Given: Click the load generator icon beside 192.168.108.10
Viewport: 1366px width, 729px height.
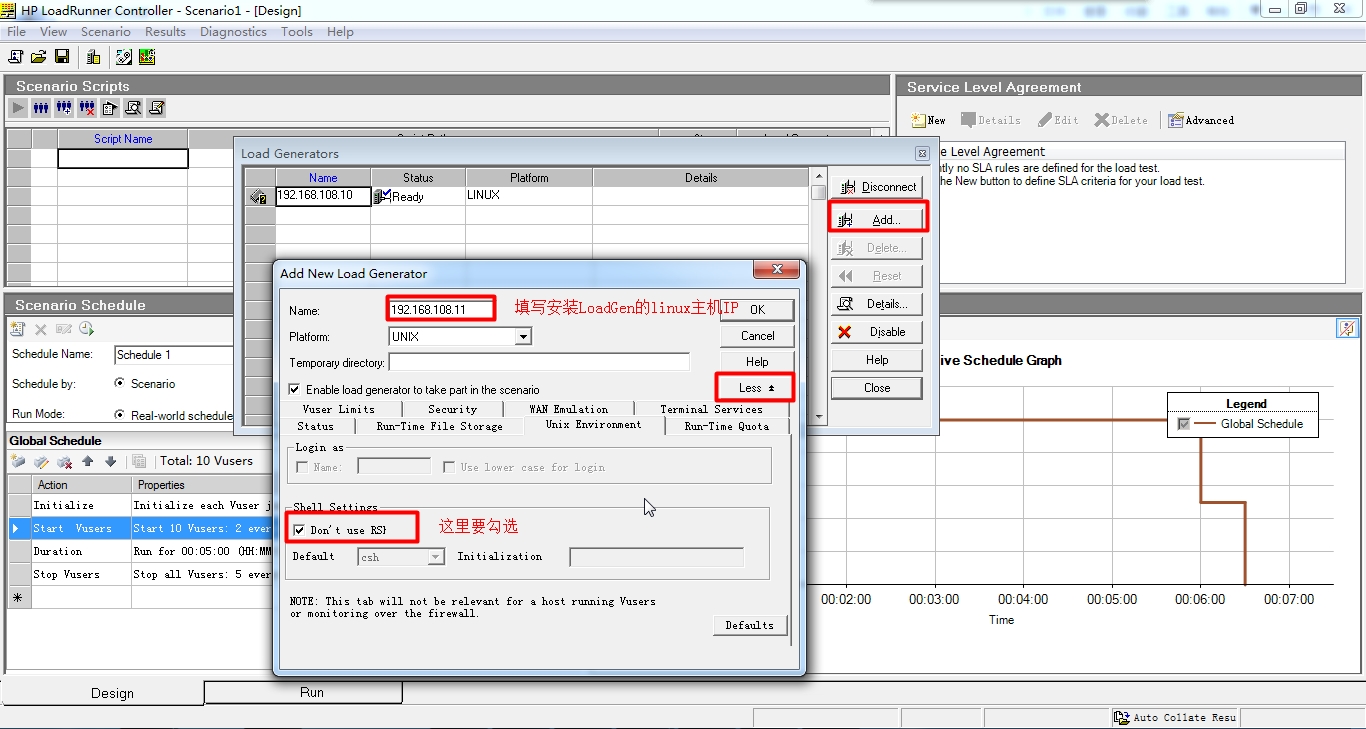Looking at the screenshot, I should tap(259, 197).
